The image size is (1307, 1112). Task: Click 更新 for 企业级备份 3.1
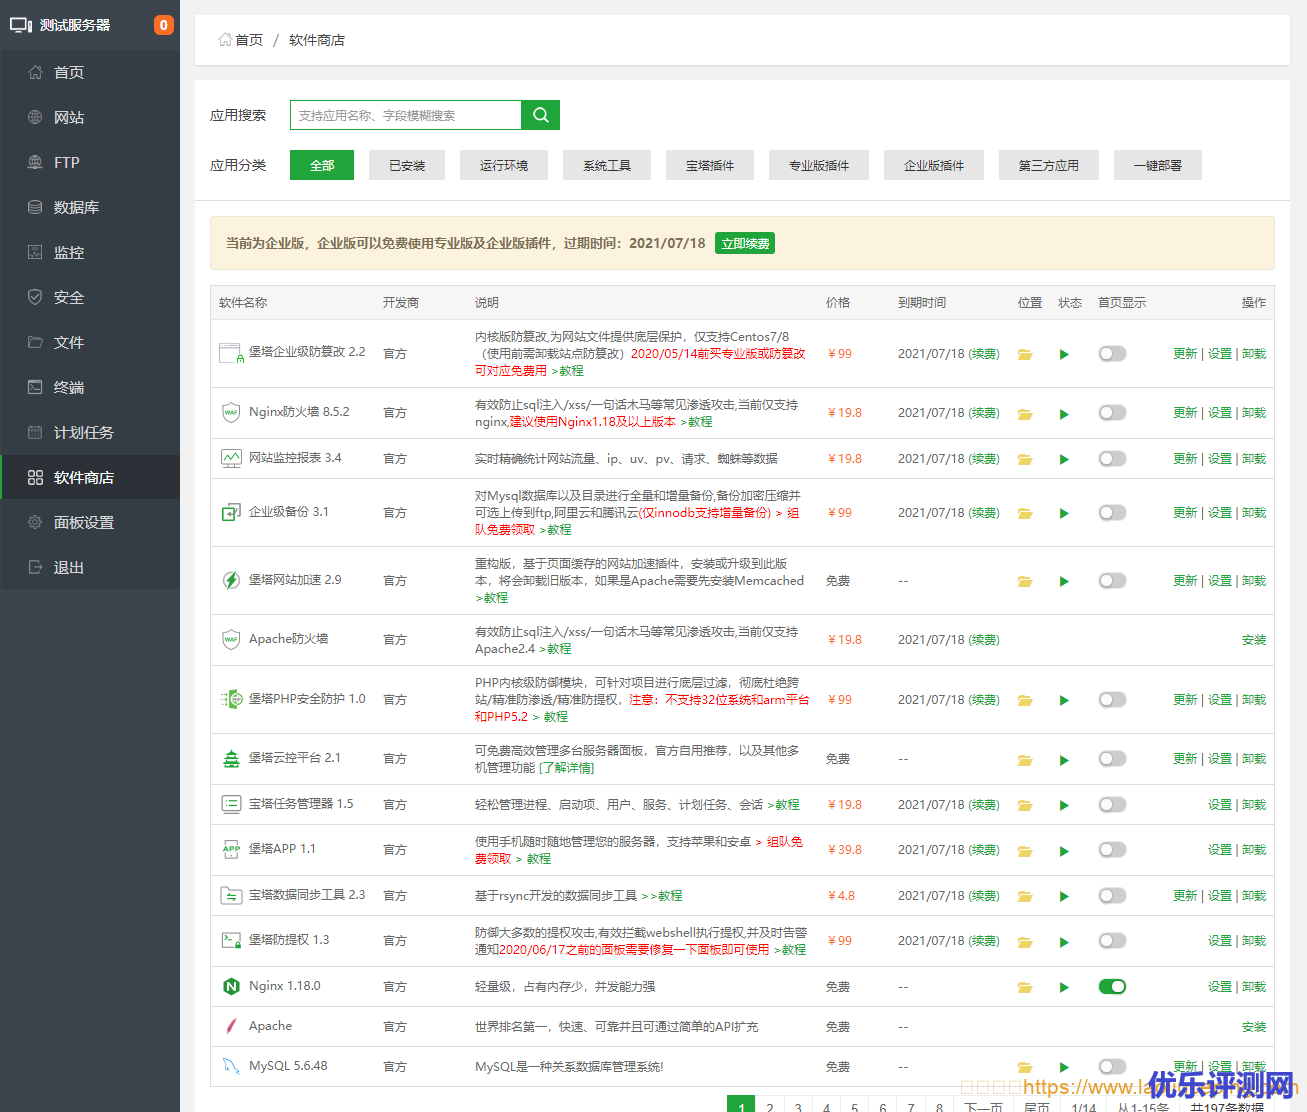click(x=1185, y=513)
